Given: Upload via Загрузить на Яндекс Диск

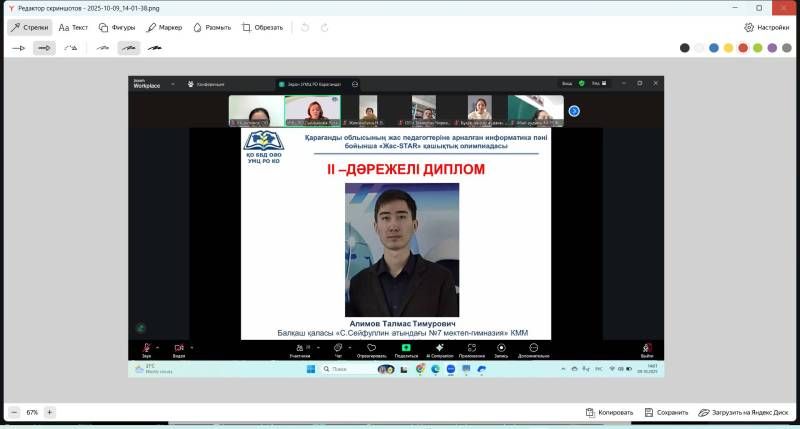Looking at the screenshot, I should pos(744,412).
